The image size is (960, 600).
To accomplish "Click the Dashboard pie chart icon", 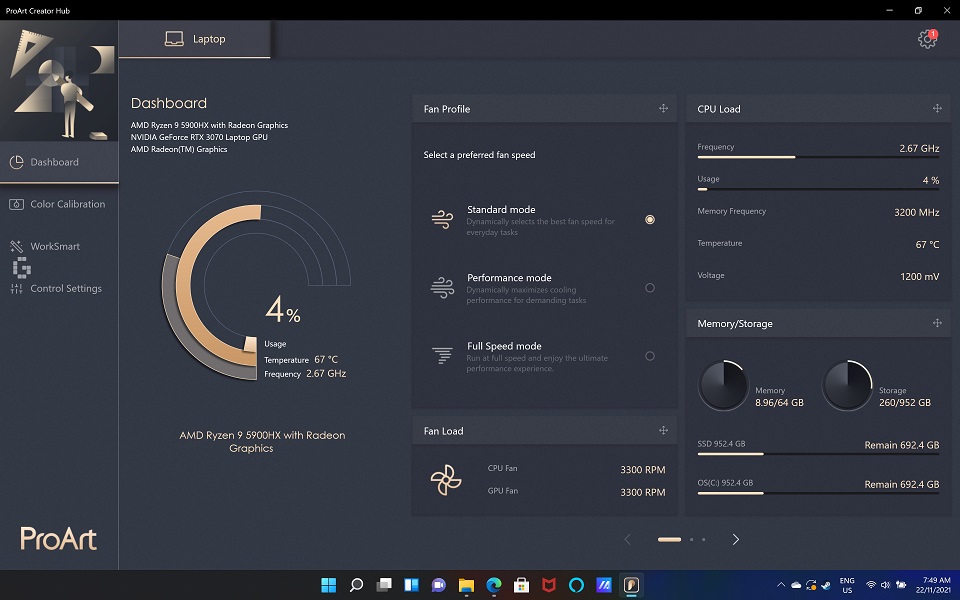I will 17,162.
